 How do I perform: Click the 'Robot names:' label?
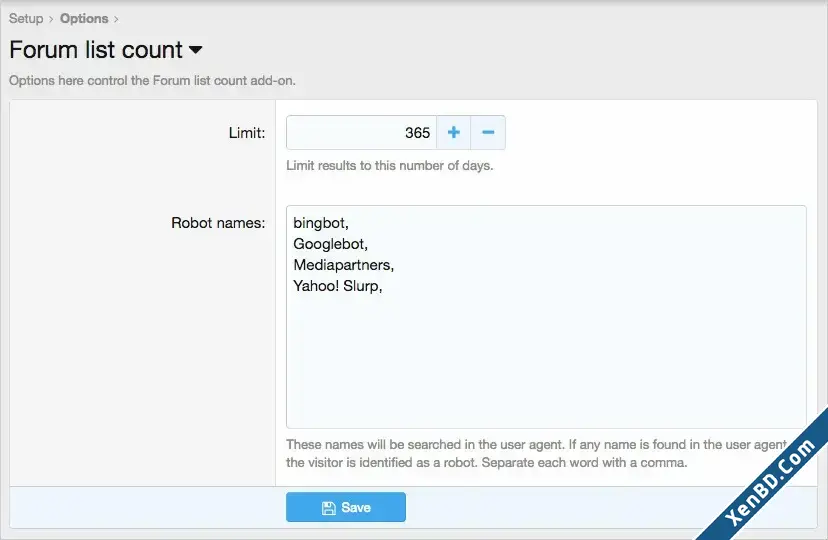click(218, 223)
